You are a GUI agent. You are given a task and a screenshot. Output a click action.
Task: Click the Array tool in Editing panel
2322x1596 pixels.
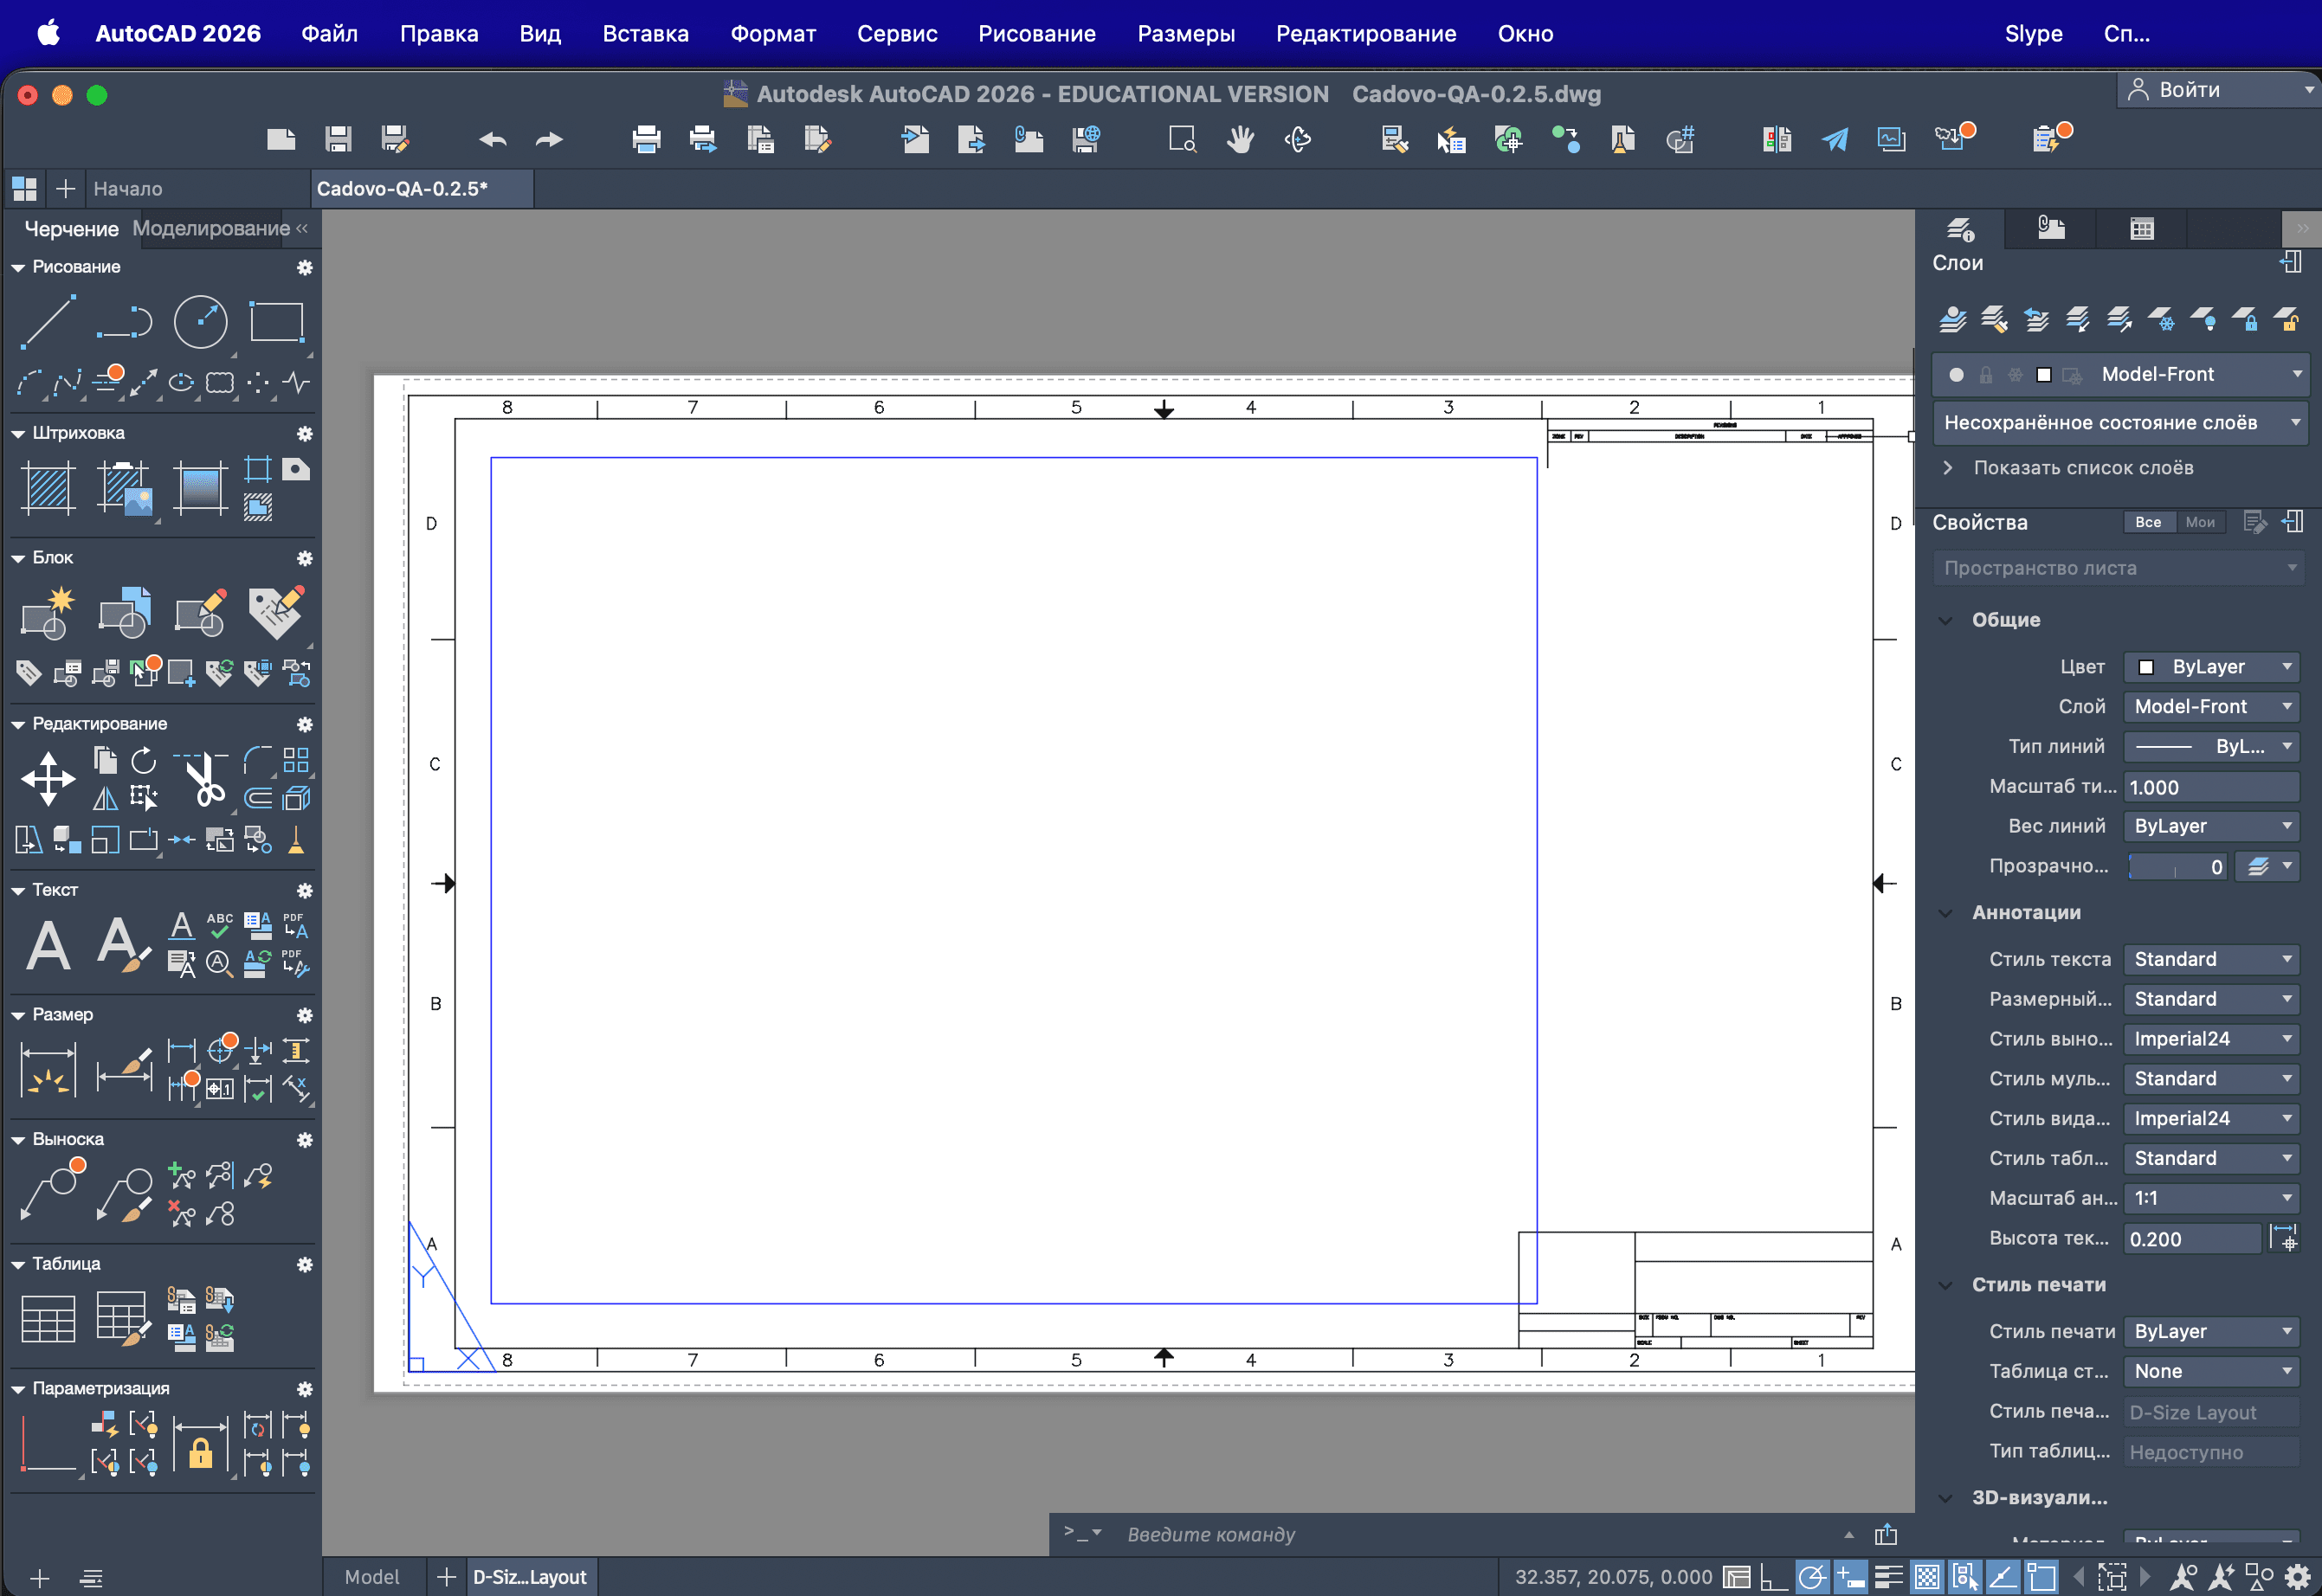click(296, 760)
